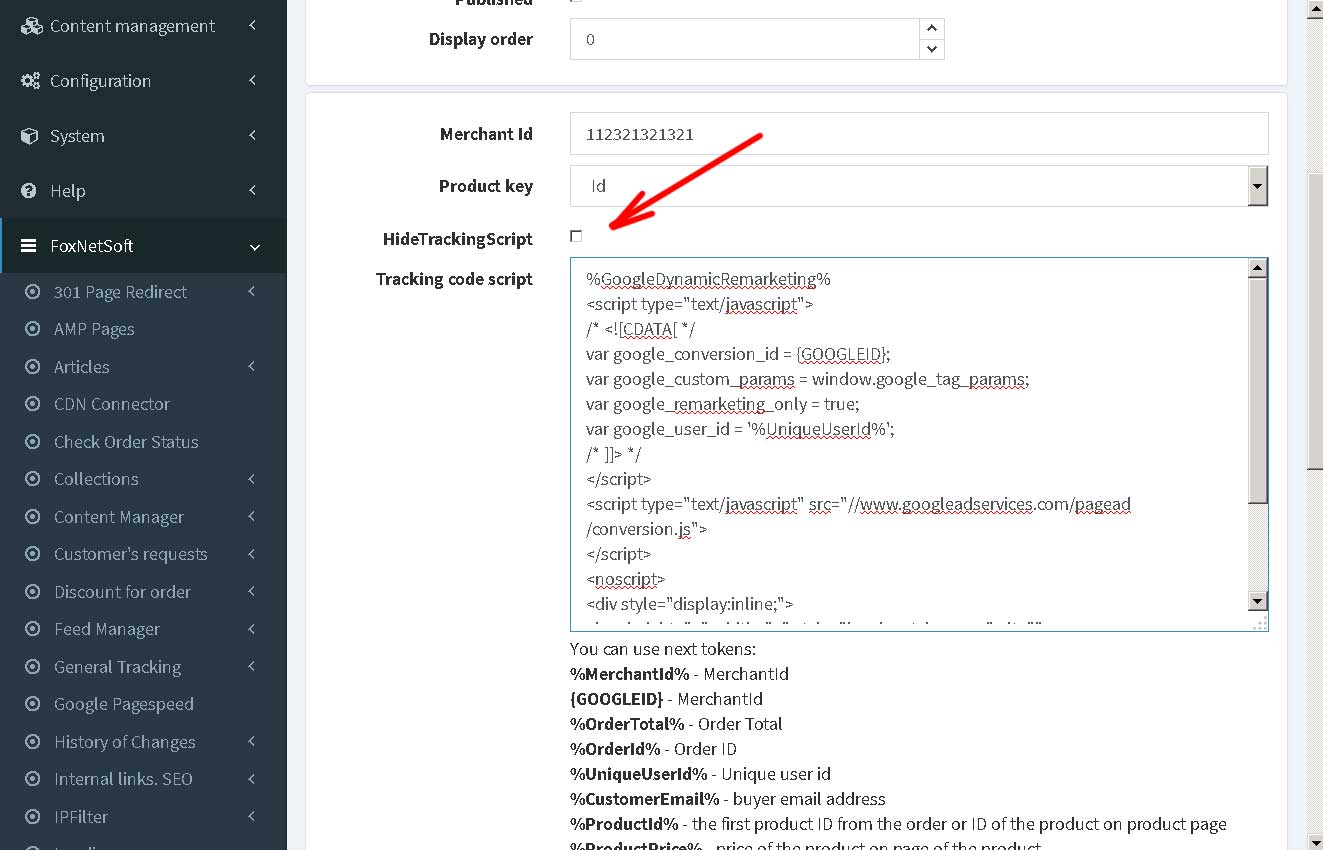The image size is (1323, 850).
Task: Click the 301 Page Redirect bullet icon
Action: (x=33, y=292)
